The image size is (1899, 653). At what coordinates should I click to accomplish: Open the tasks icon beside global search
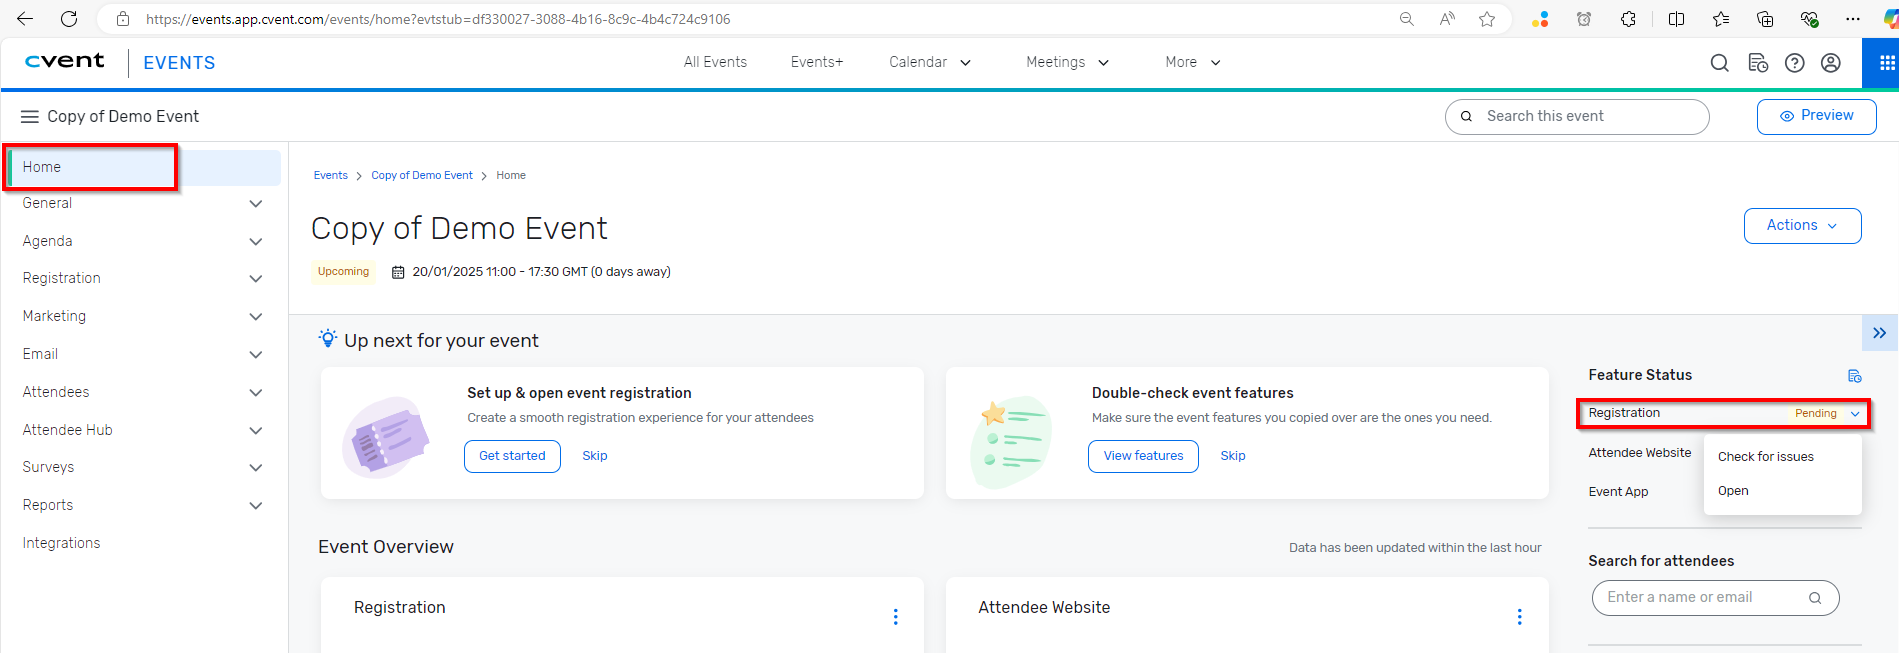(x=1758, y=63)
